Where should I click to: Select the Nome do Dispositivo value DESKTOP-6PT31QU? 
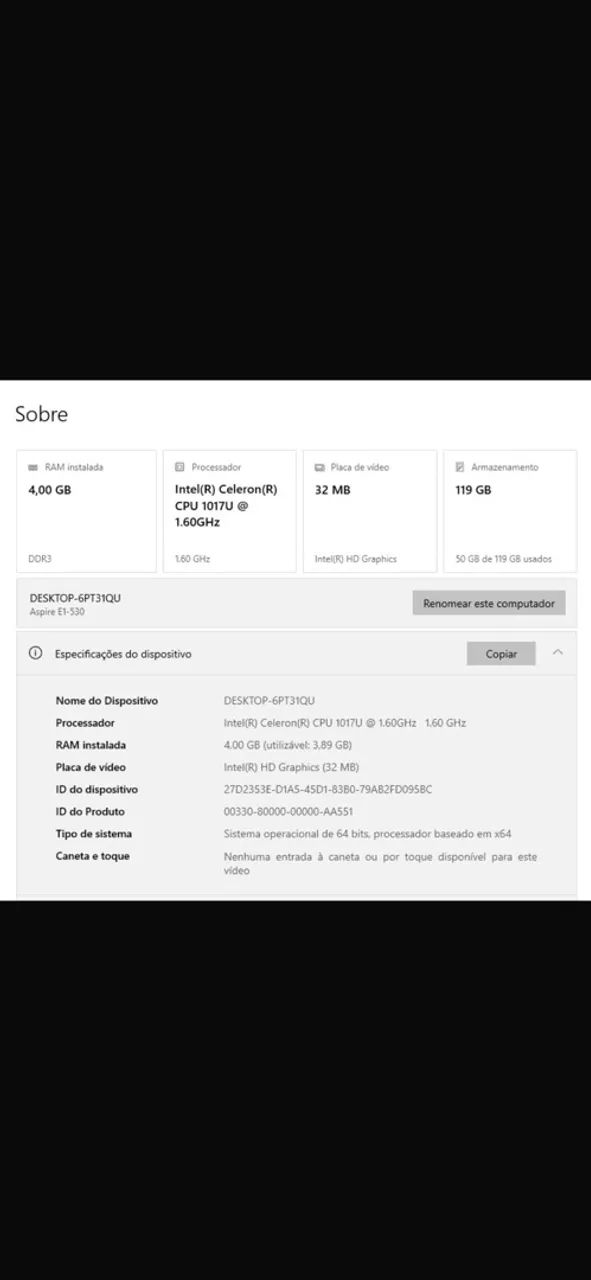tap(269, 701)
